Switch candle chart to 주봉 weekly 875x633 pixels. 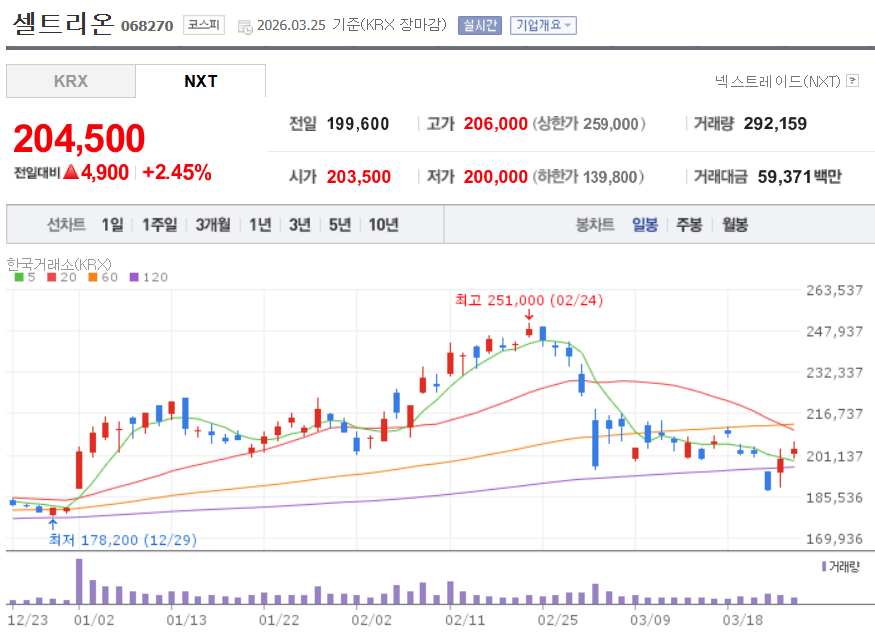(x=689, y=225)
